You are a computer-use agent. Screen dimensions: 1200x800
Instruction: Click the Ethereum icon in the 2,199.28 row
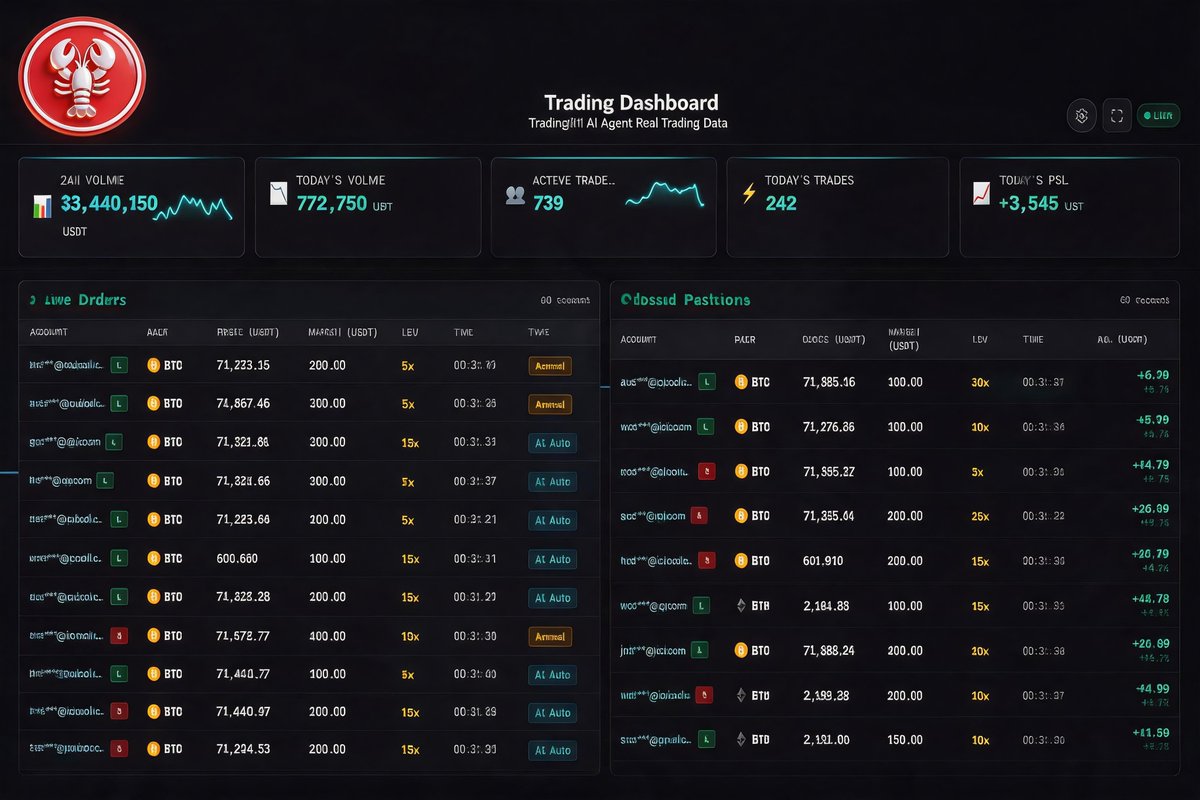tap(742, 695)
